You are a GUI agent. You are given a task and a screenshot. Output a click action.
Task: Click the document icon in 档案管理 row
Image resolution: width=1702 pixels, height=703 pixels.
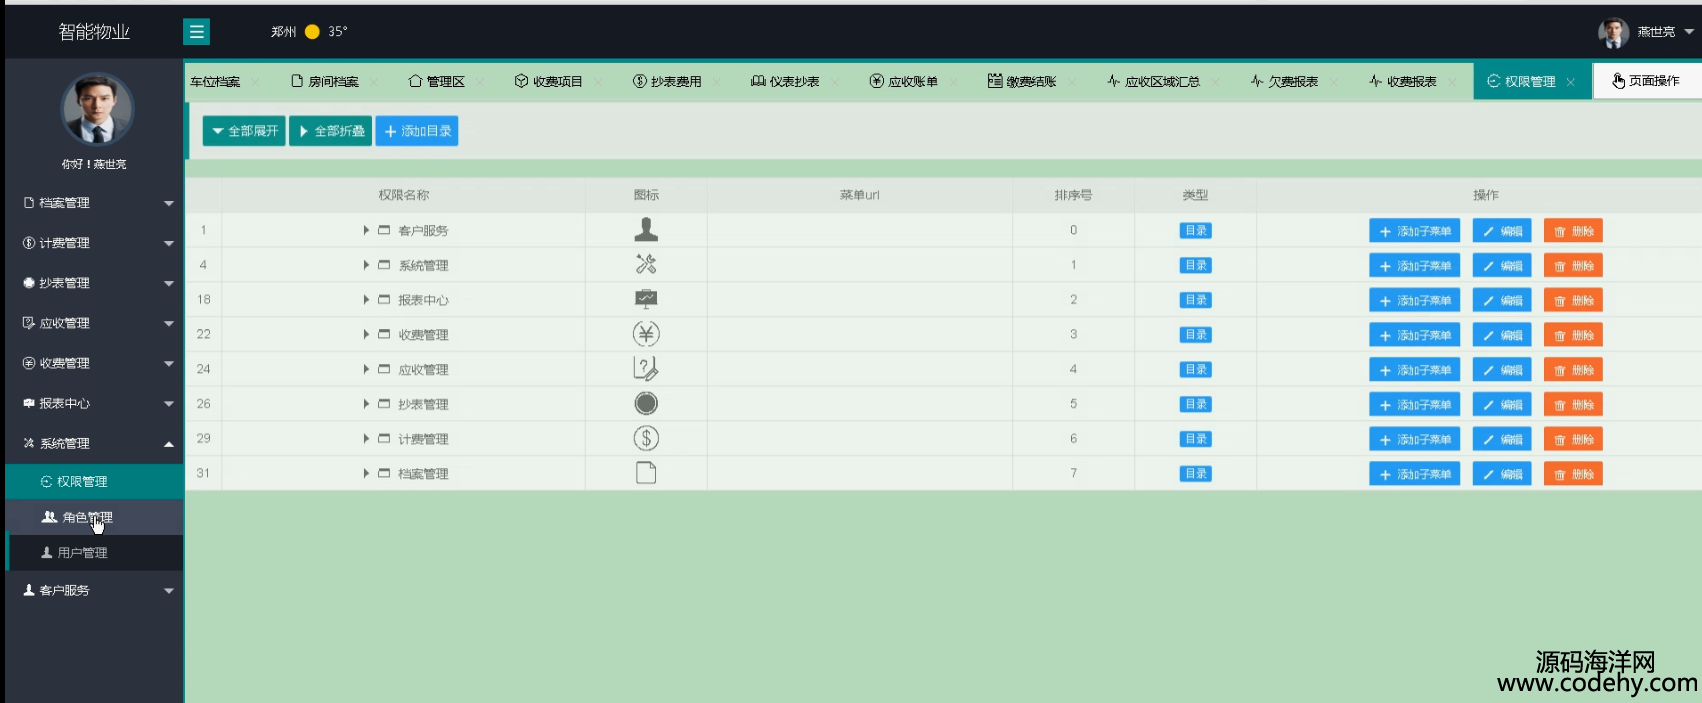pos(646,473)
